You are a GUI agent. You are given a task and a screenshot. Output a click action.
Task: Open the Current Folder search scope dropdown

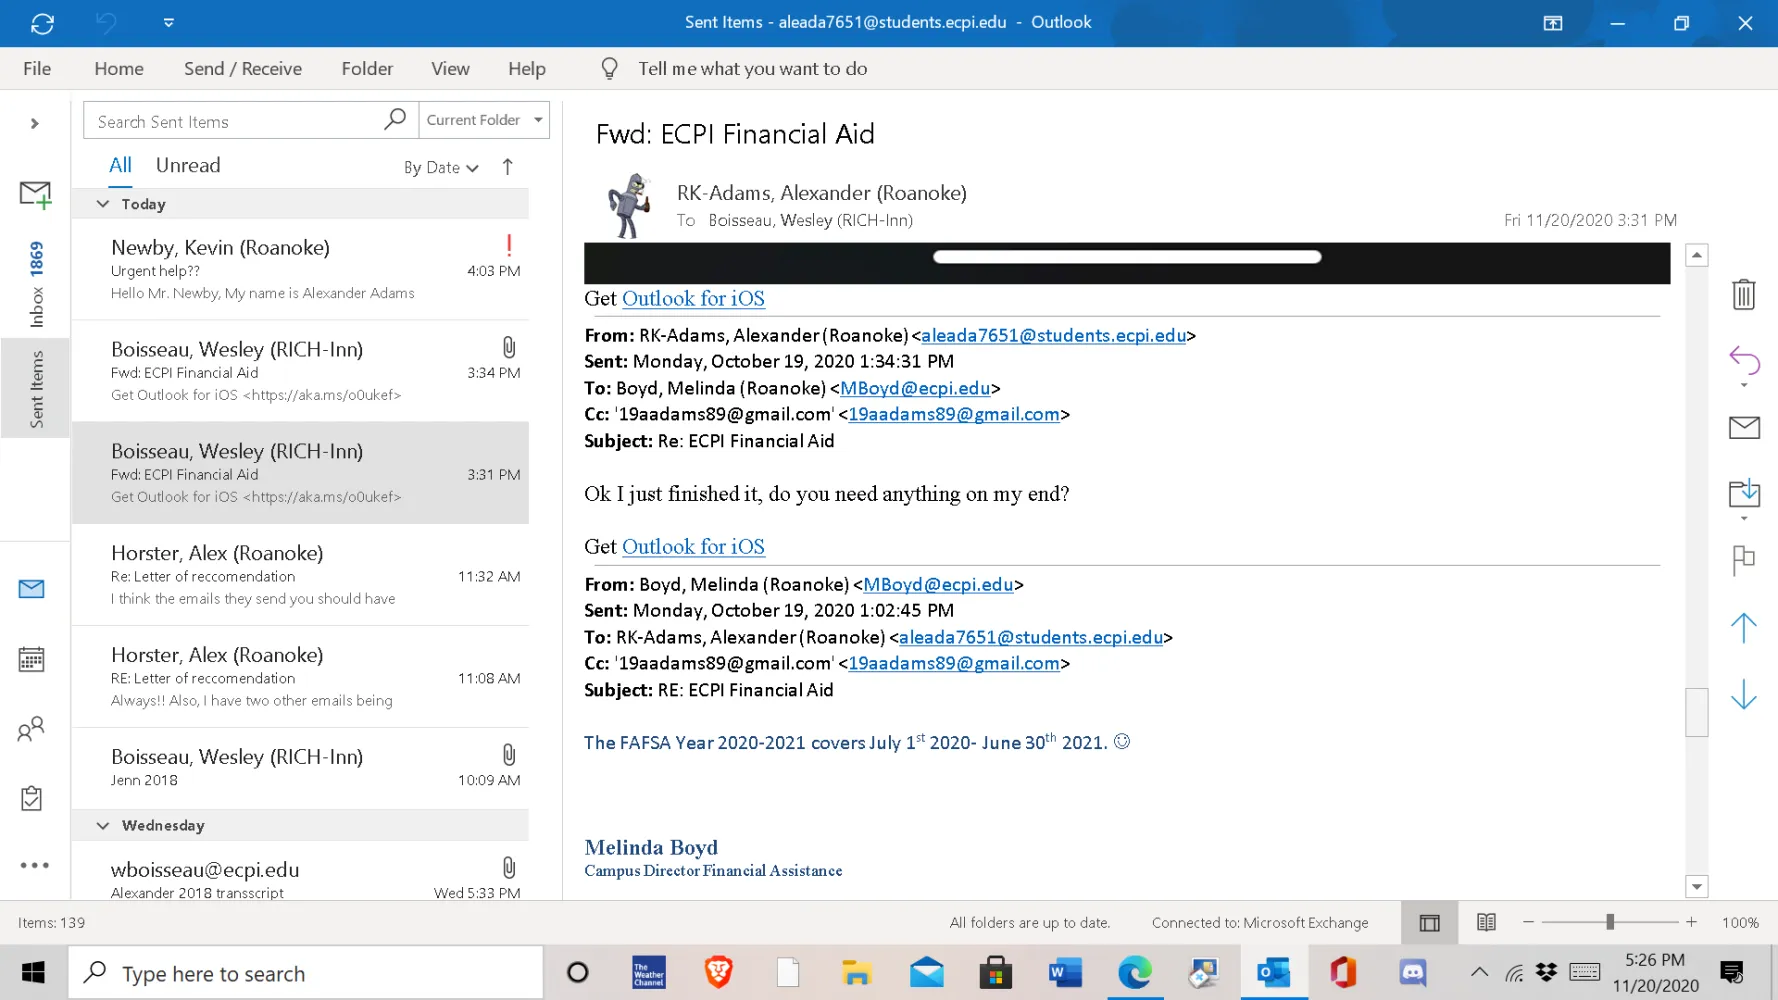[484, 120]
